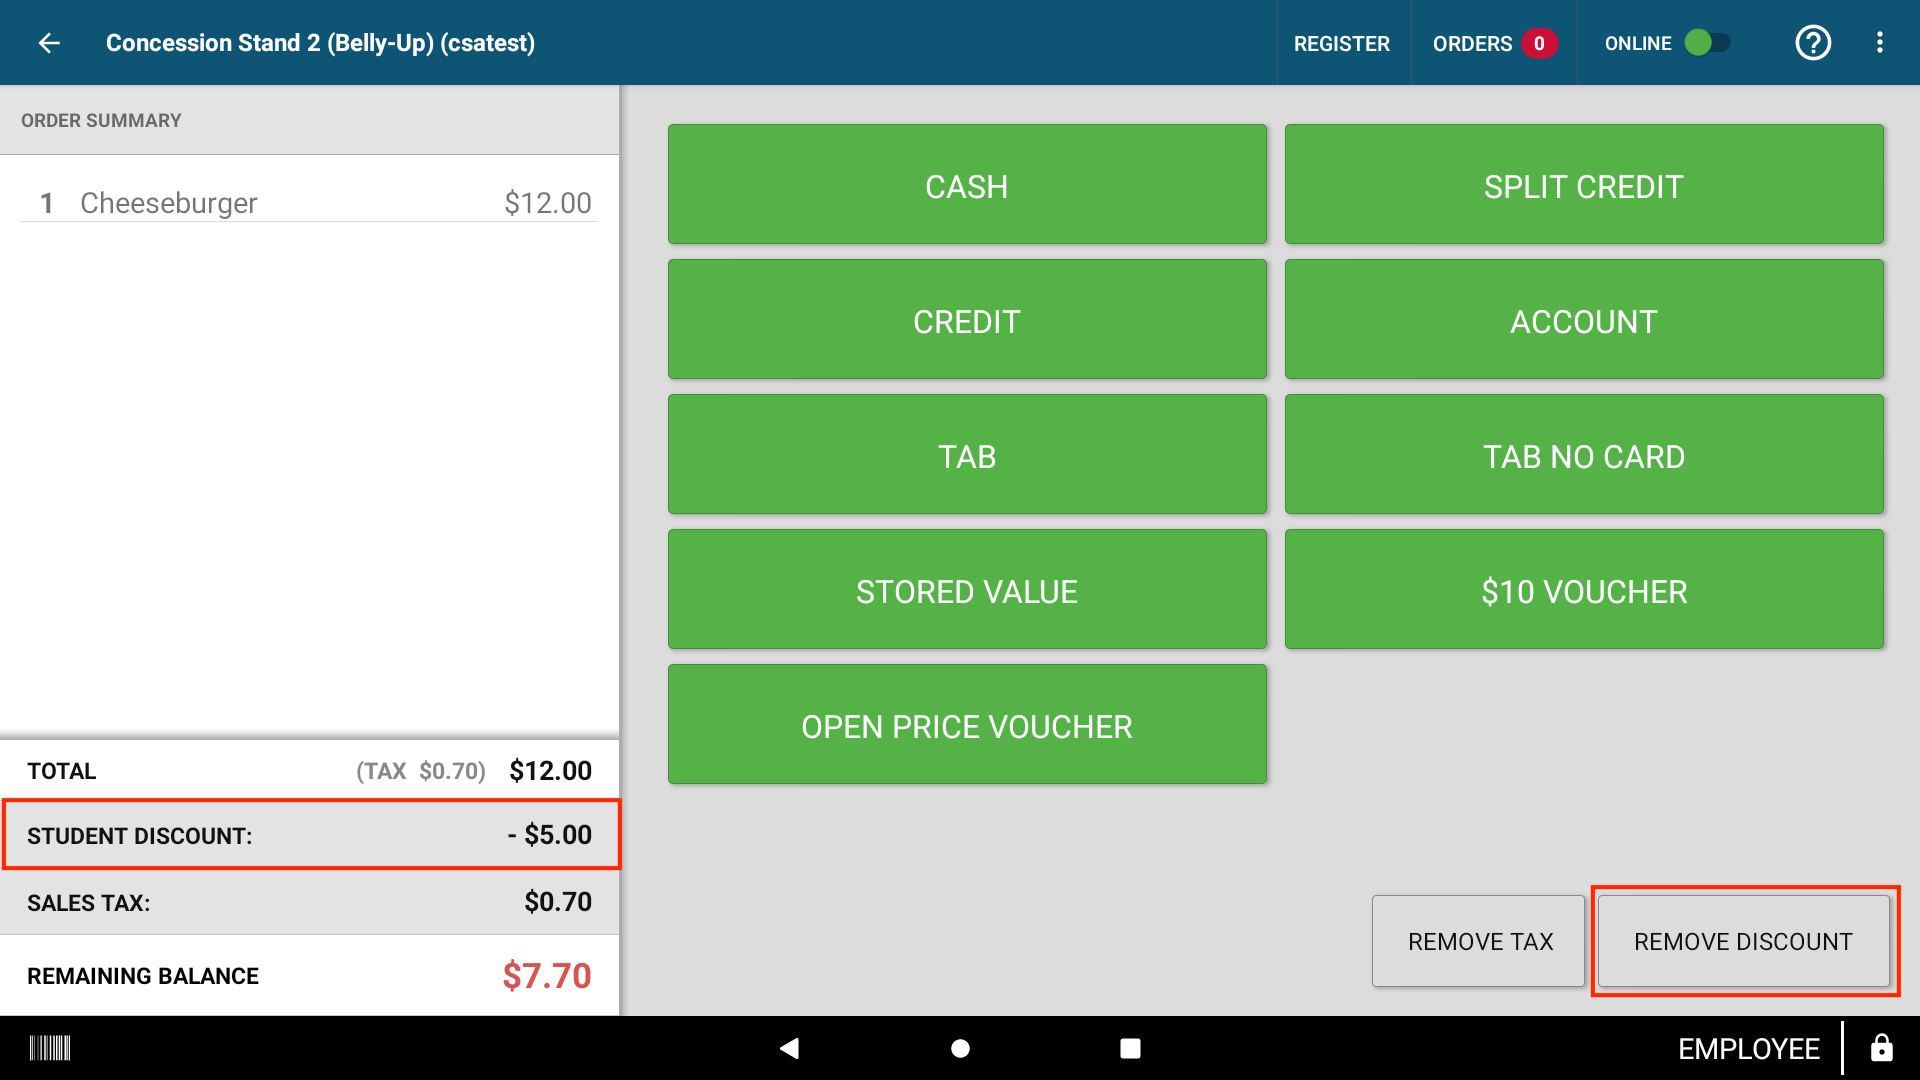
Task: Tap the Employee label
Action: 1749,1048
